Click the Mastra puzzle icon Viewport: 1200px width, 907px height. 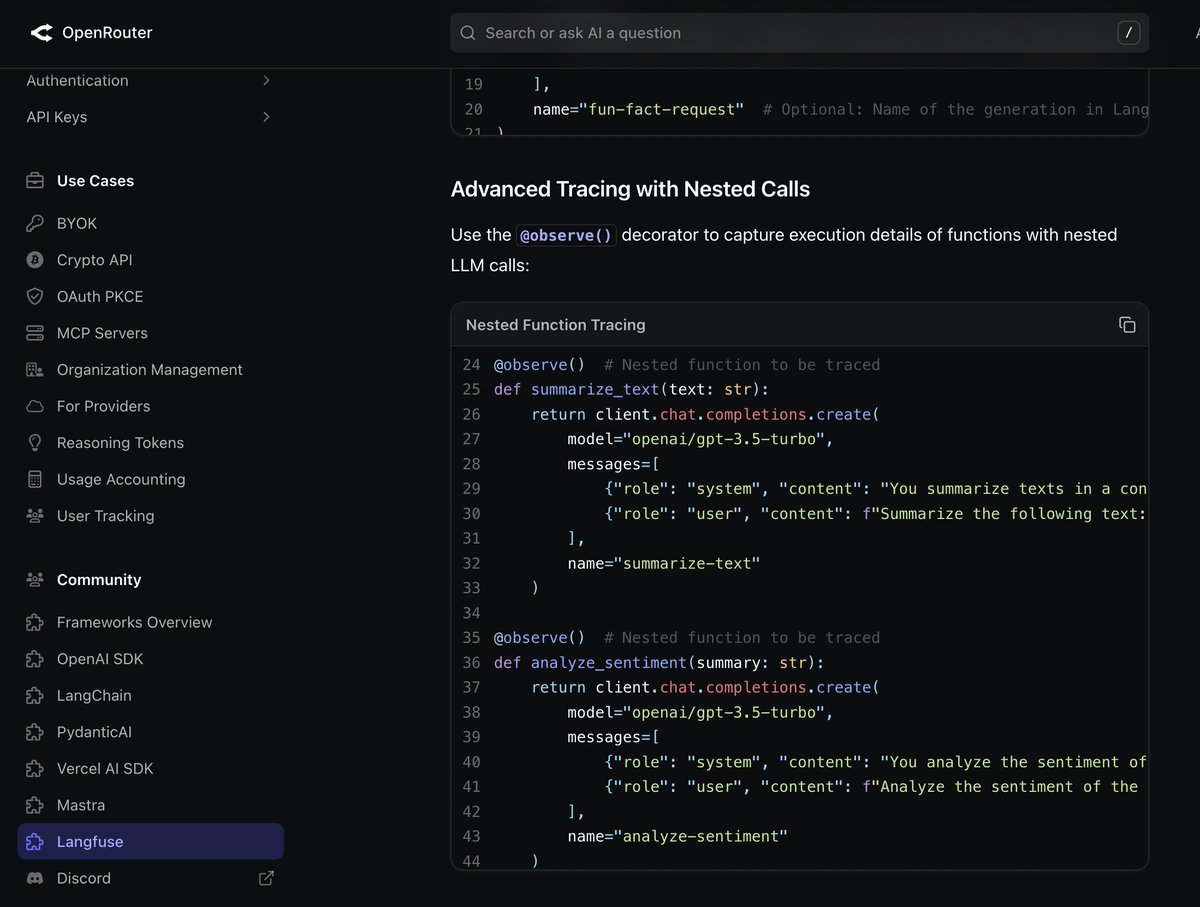coord(35,805)
